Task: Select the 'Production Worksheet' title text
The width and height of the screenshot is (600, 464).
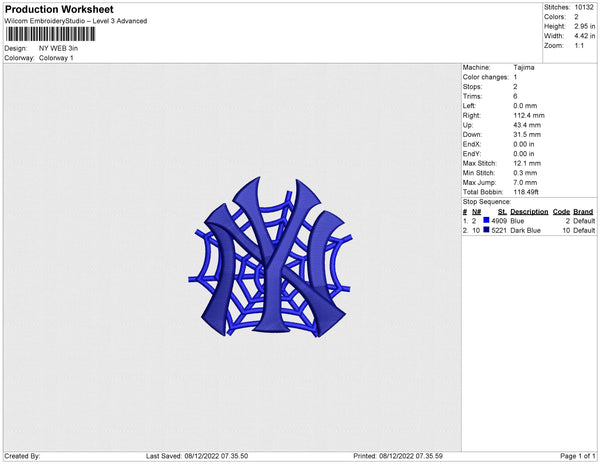Action: (59, 9)
